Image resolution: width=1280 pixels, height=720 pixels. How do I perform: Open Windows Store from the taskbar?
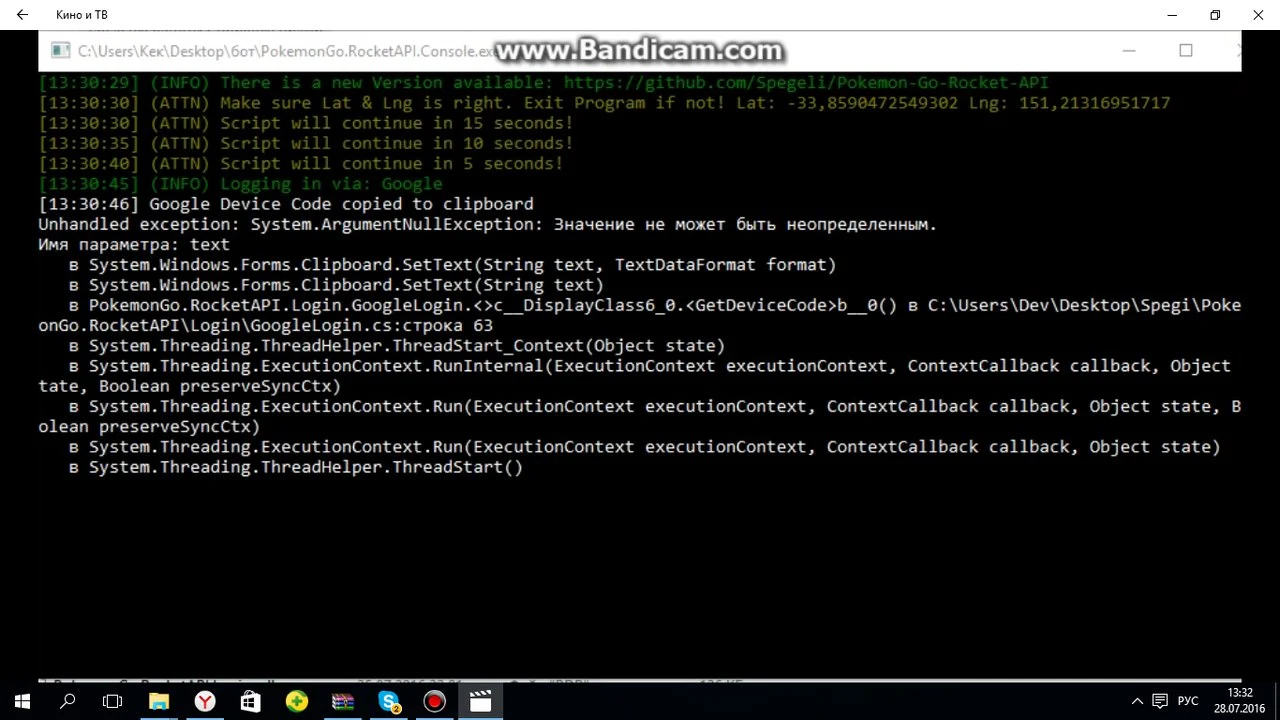(x=251, y=701)
